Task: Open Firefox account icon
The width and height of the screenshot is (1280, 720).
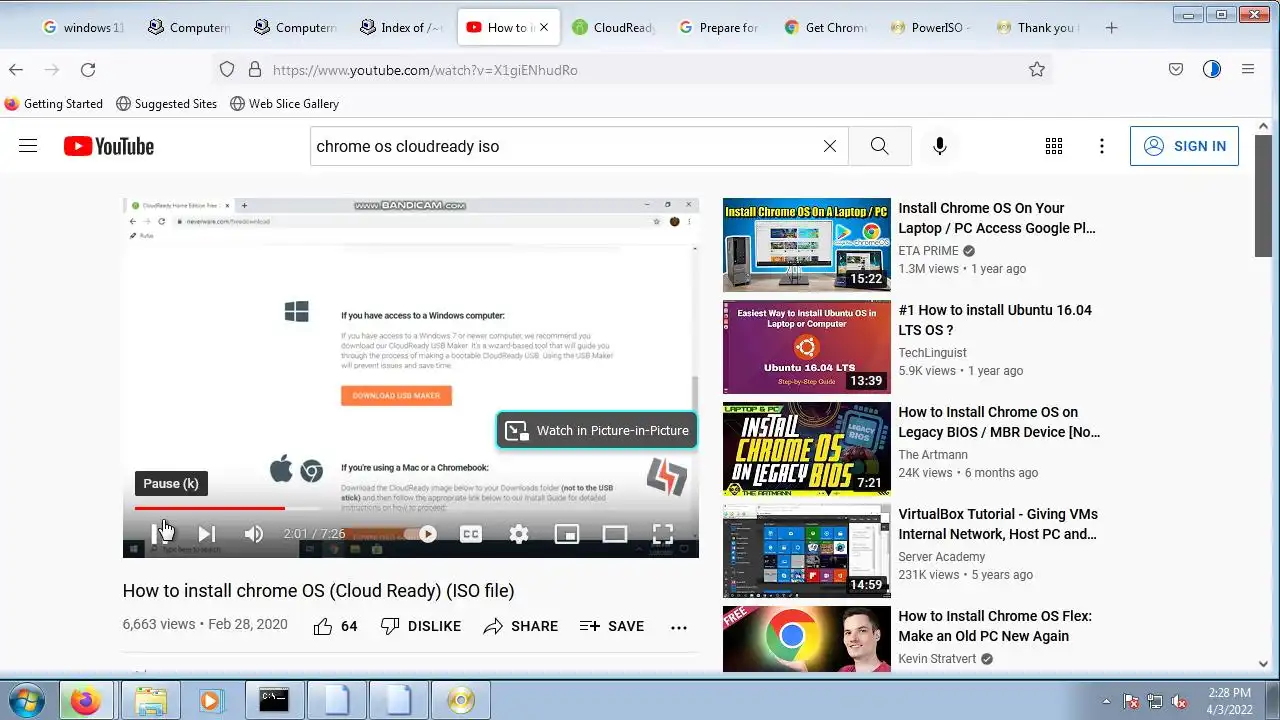Action: pyautogui.click(x=1212, y=69)
